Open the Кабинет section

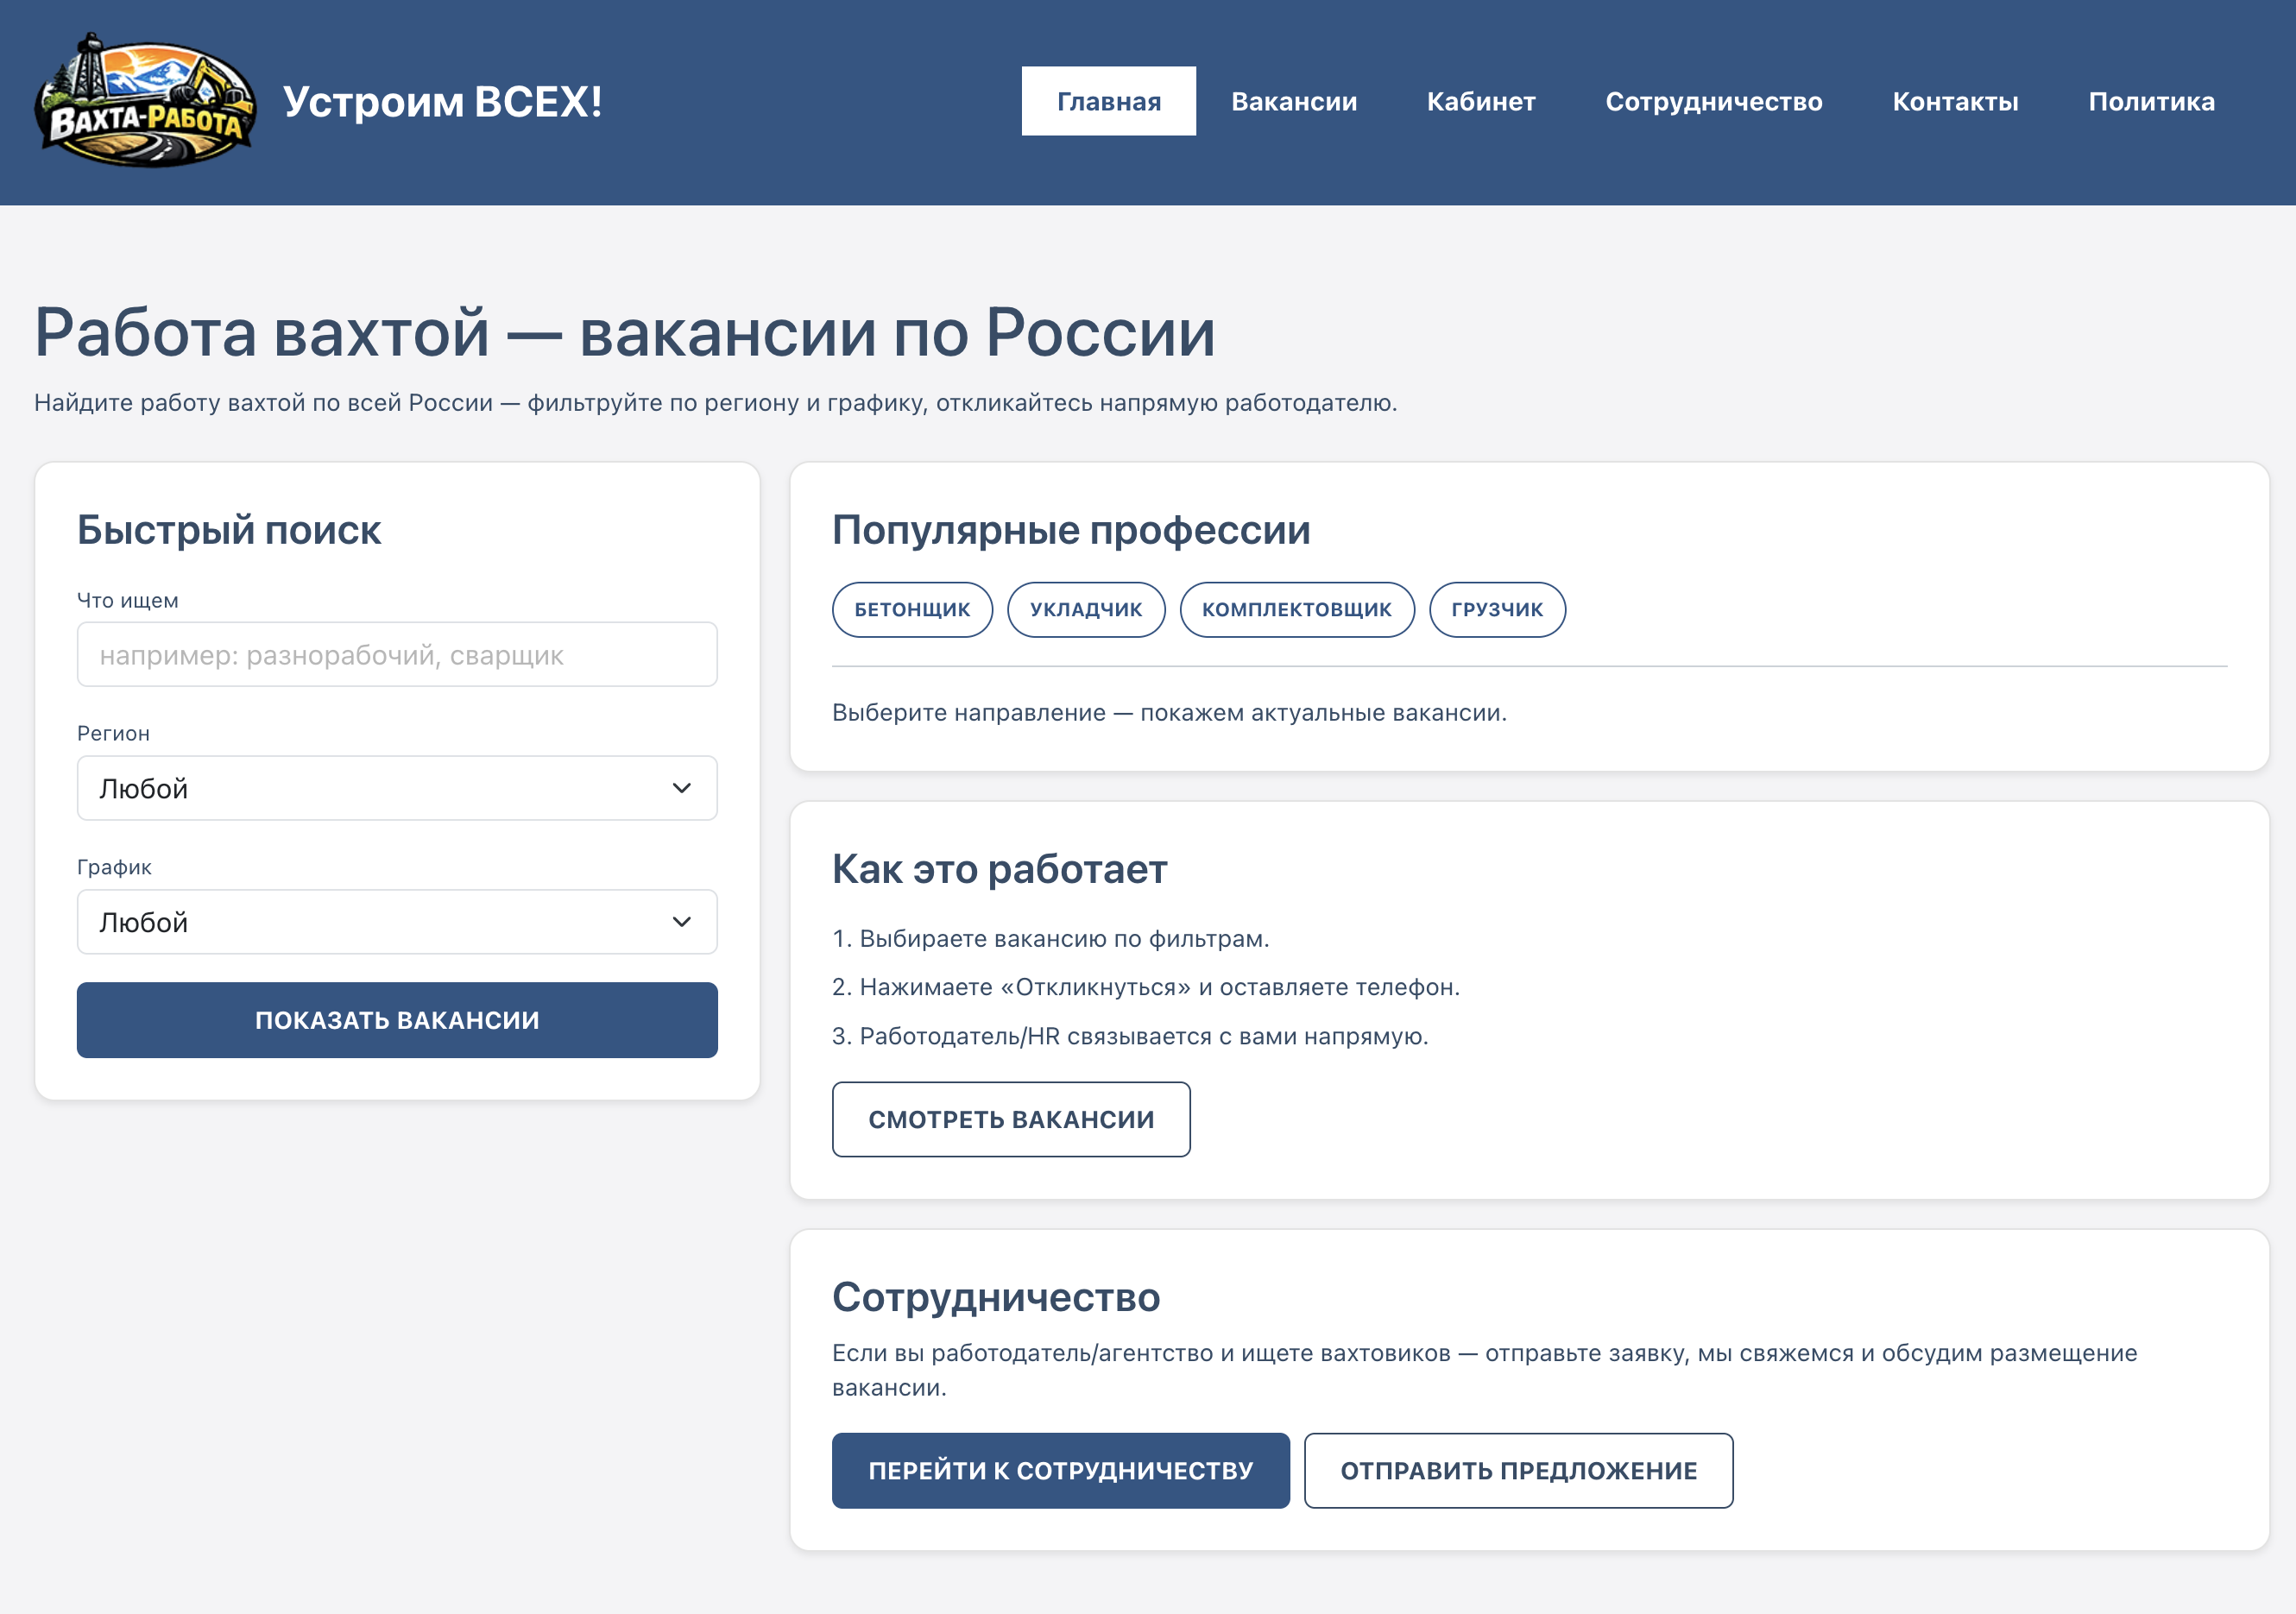[1481, 100]
